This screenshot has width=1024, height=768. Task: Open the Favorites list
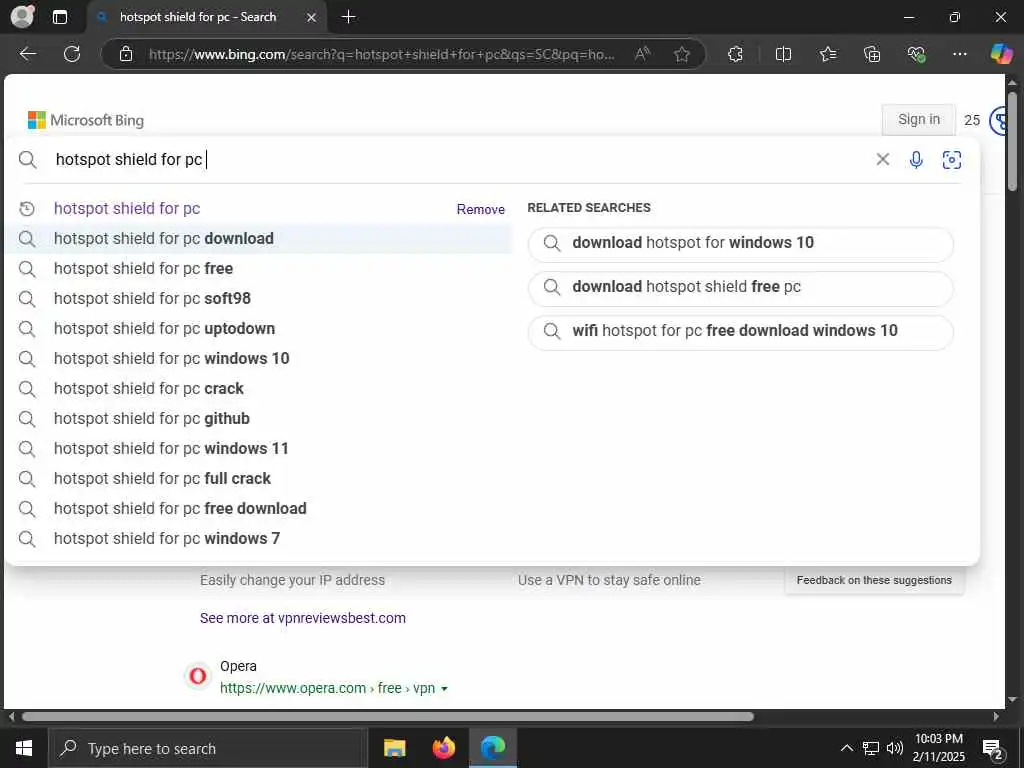[828, 54]
